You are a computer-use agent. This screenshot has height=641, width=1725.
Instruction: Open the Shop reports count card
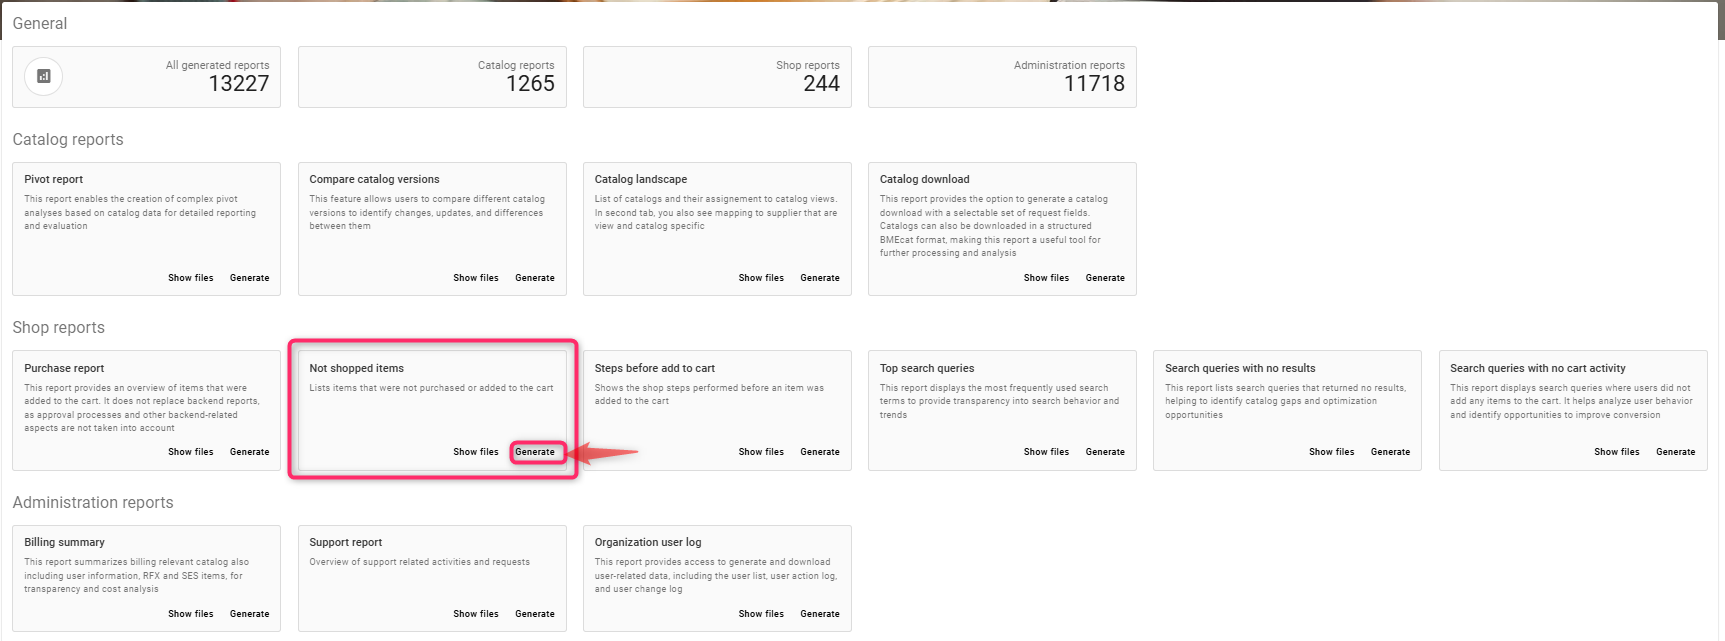click(x=717, y=77)
